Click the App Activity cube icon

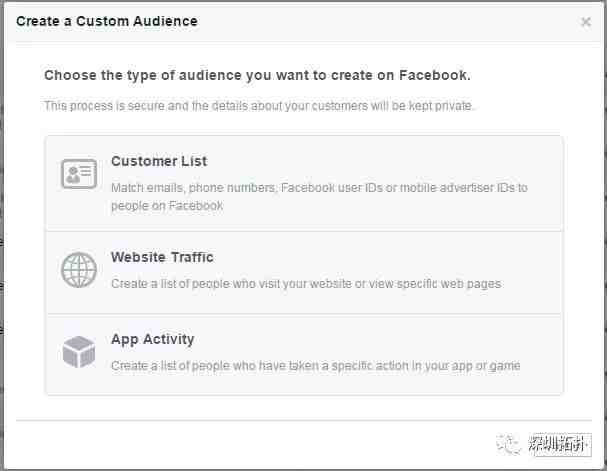(x=79, y=352)
